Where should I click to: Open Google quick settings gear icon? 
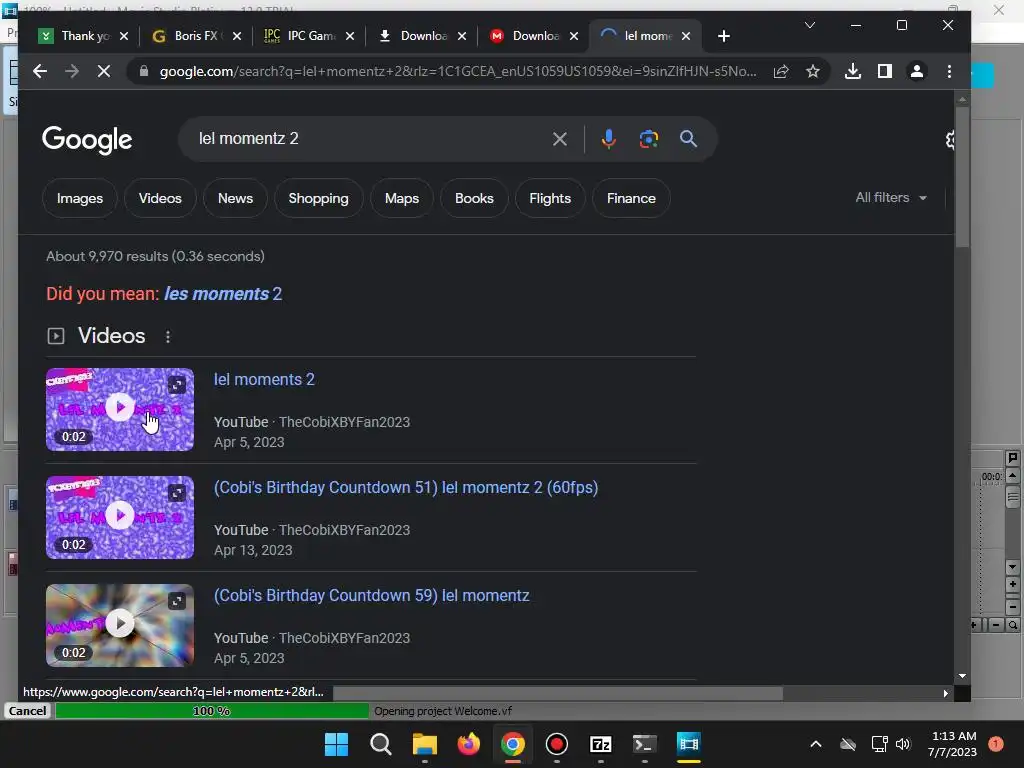tap(951, 139)
